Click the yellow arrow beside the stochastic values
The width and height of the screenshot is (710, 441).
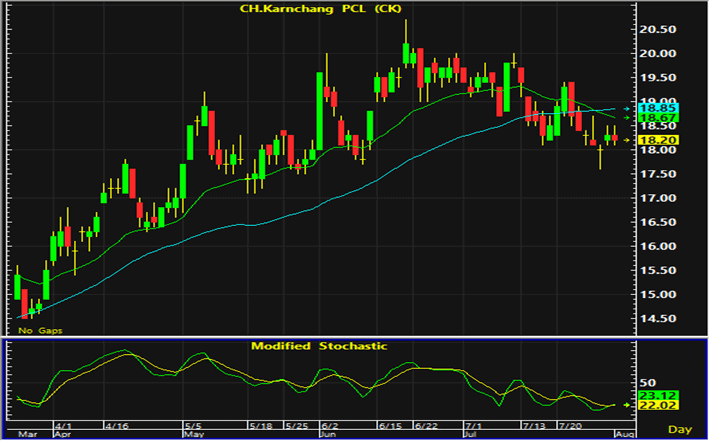[626, 405]
